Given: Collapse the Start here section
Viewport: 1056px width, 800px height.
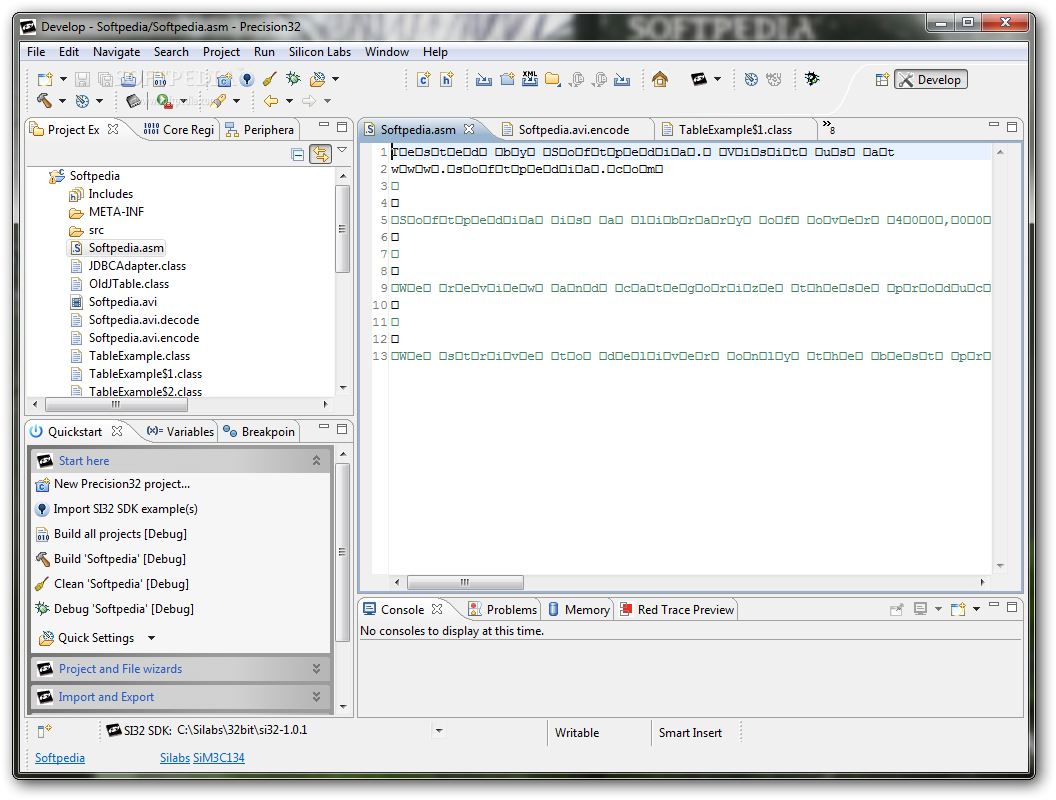Looking at the screenshot, I should coord(317,461).
